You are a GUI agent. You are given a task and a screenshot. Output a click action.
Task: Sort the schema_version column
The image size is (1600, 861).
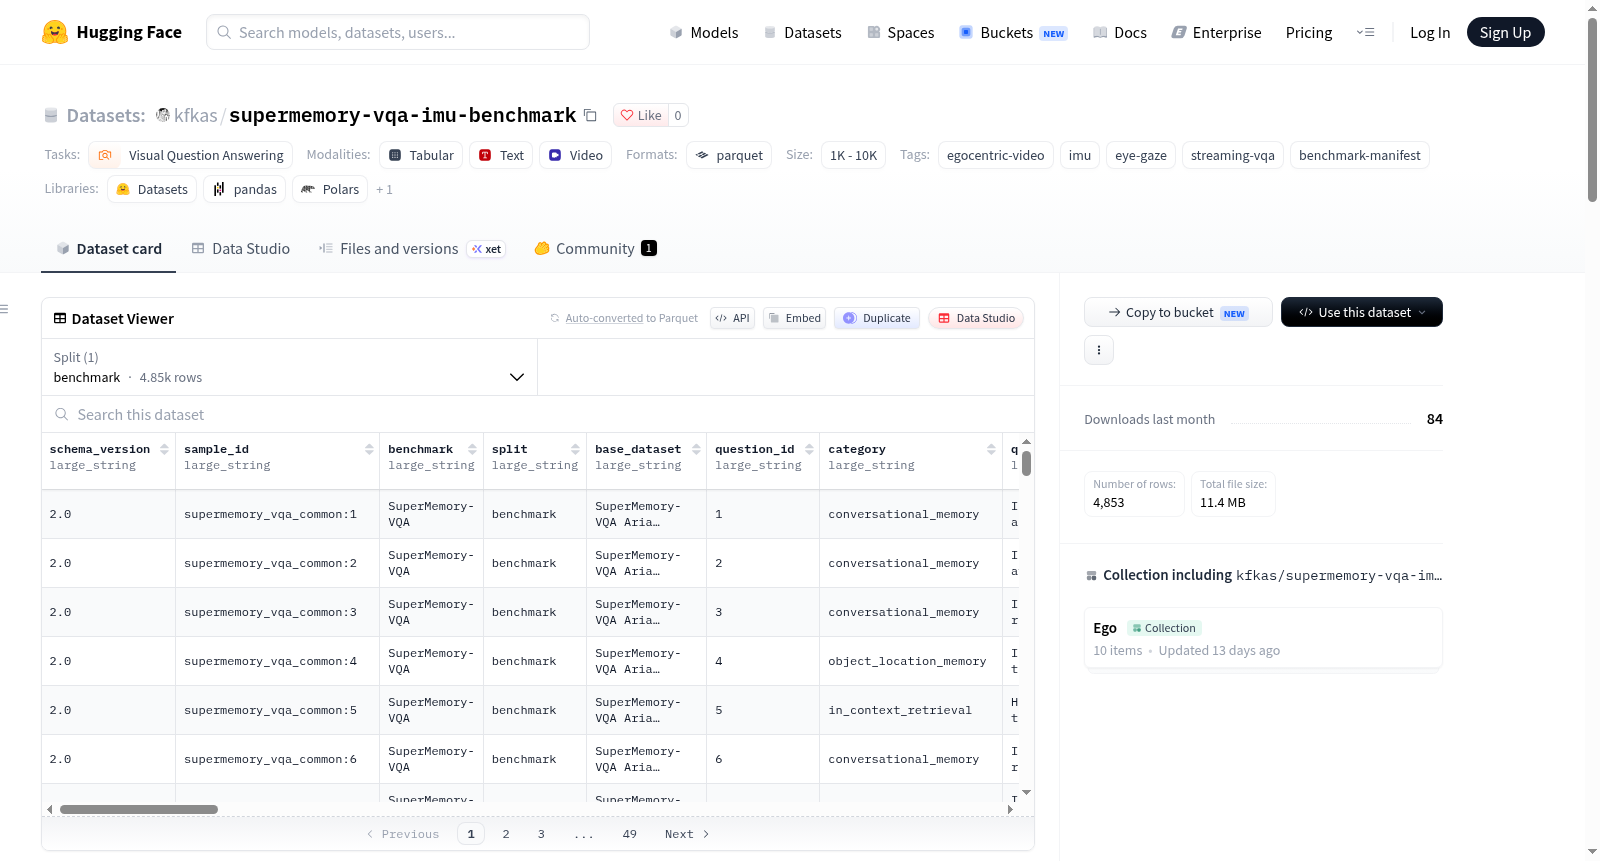(164, 450)
